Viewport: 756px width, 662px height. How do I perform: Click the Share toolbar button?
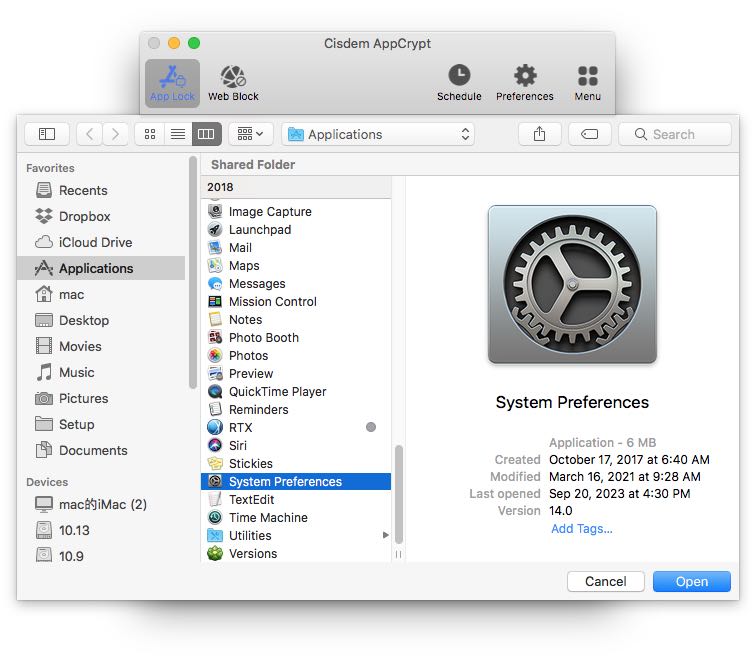(x=540, y=134)
